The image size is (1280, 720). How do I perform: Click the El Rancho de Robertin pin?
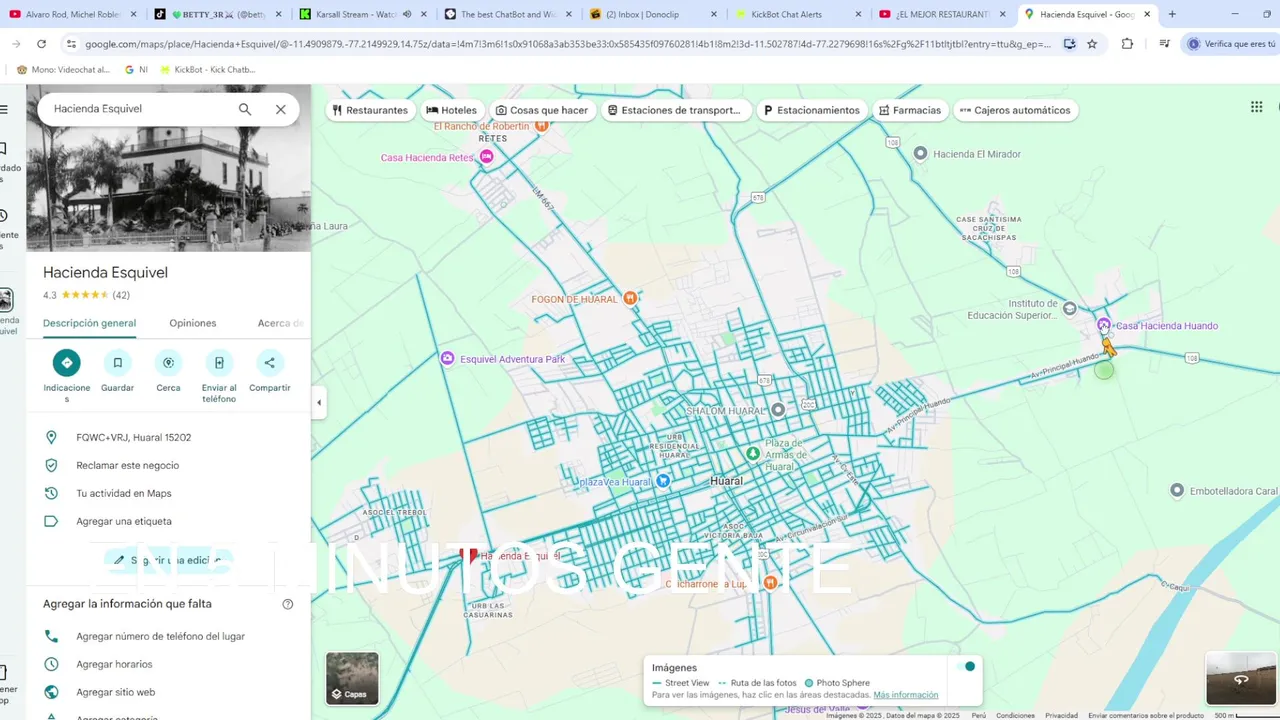click(541, 126)
